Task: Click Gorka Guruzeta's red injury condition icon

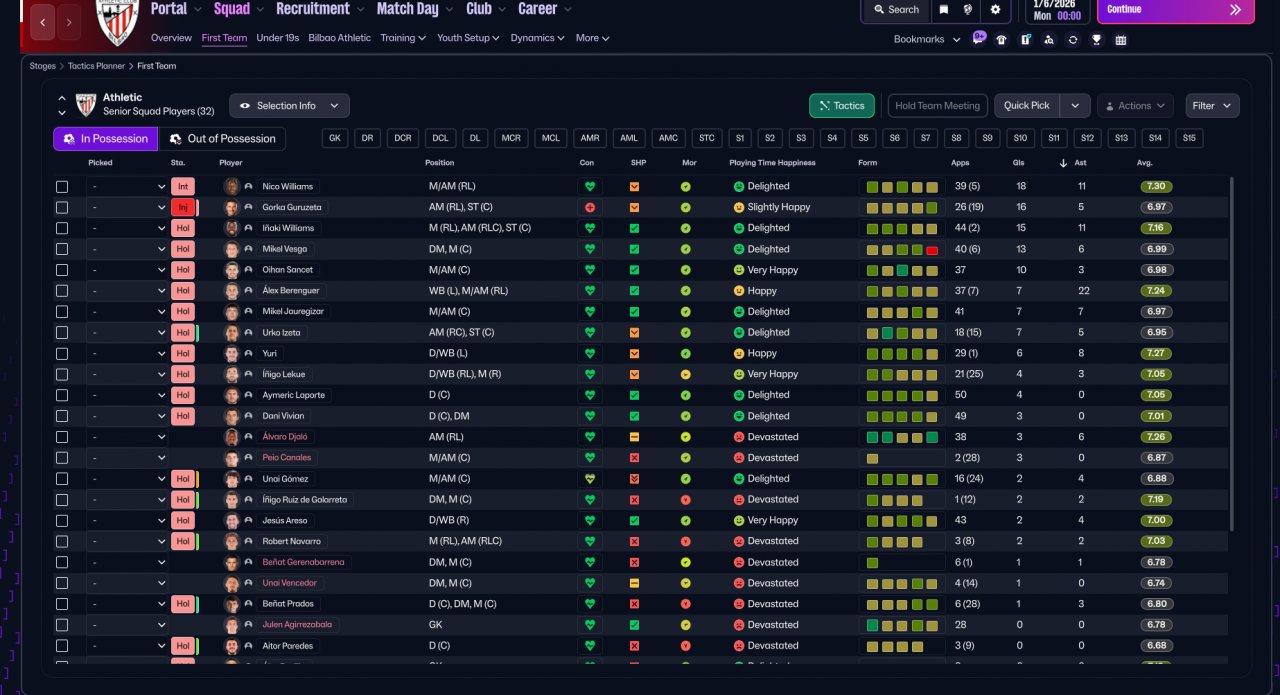Action: coord(590,208)
